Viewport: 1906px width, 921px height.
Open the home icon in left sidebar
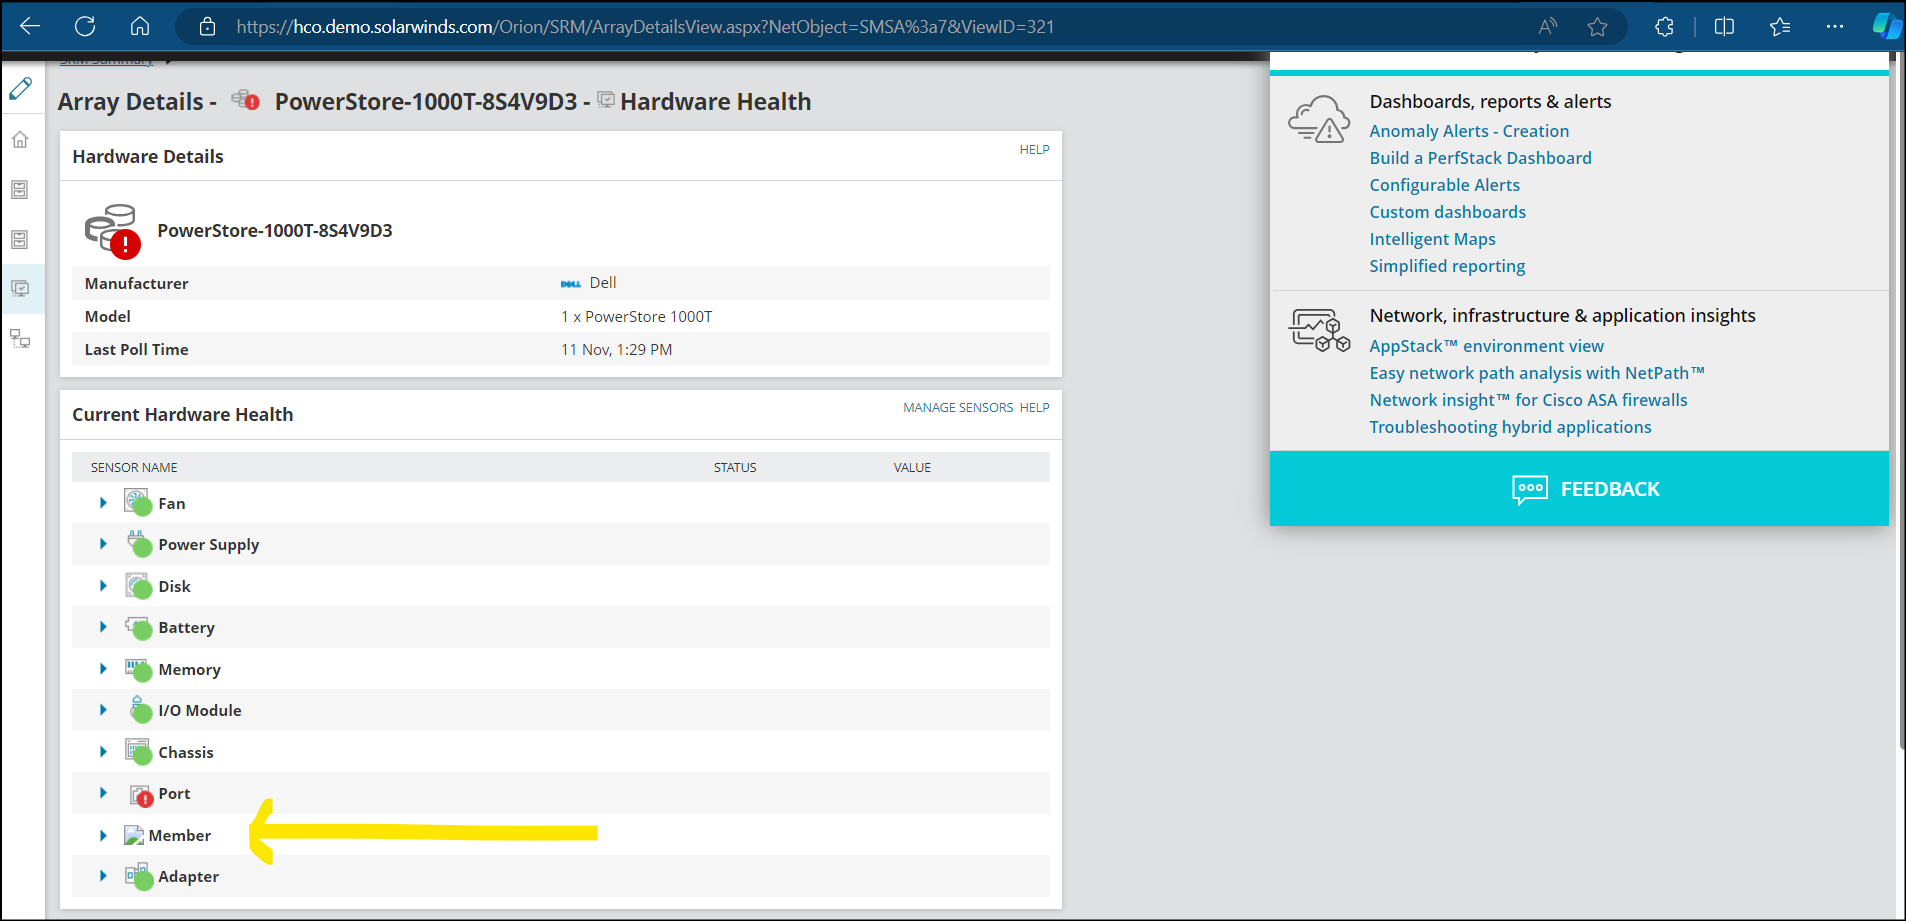(x=20, y=139)
